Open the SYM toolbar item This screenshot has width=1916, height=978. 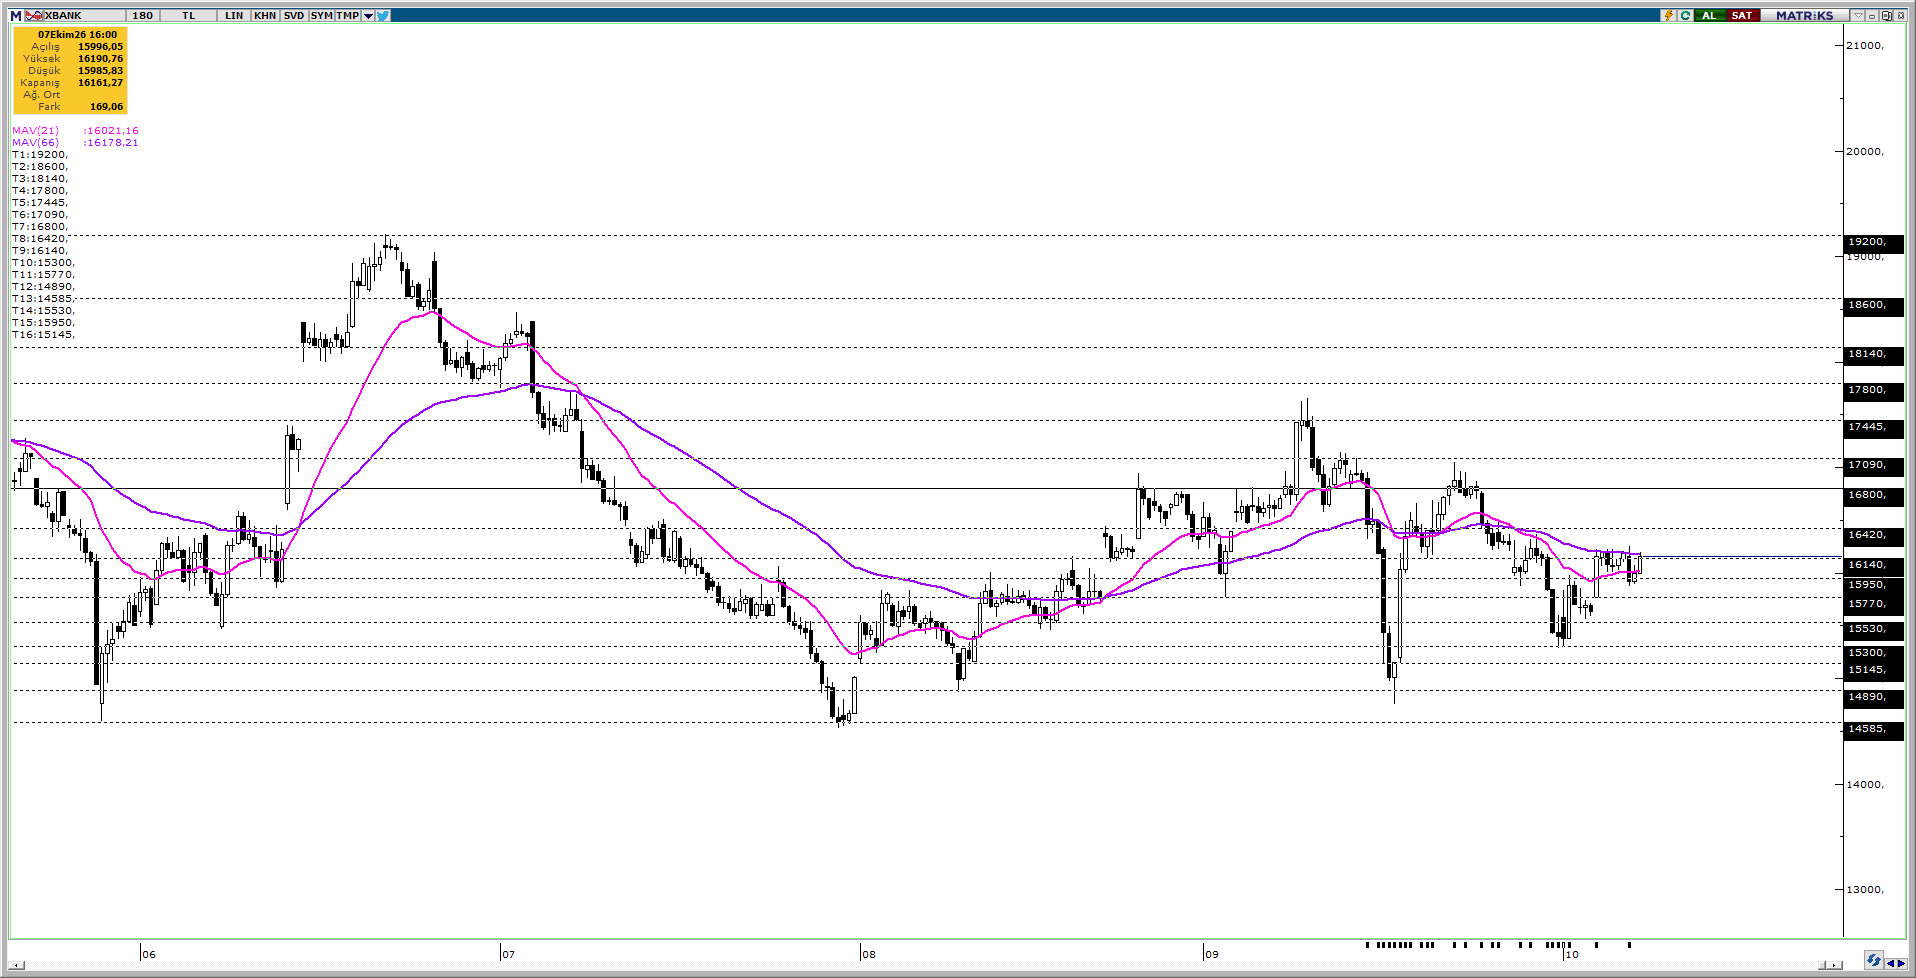point(321,16)
